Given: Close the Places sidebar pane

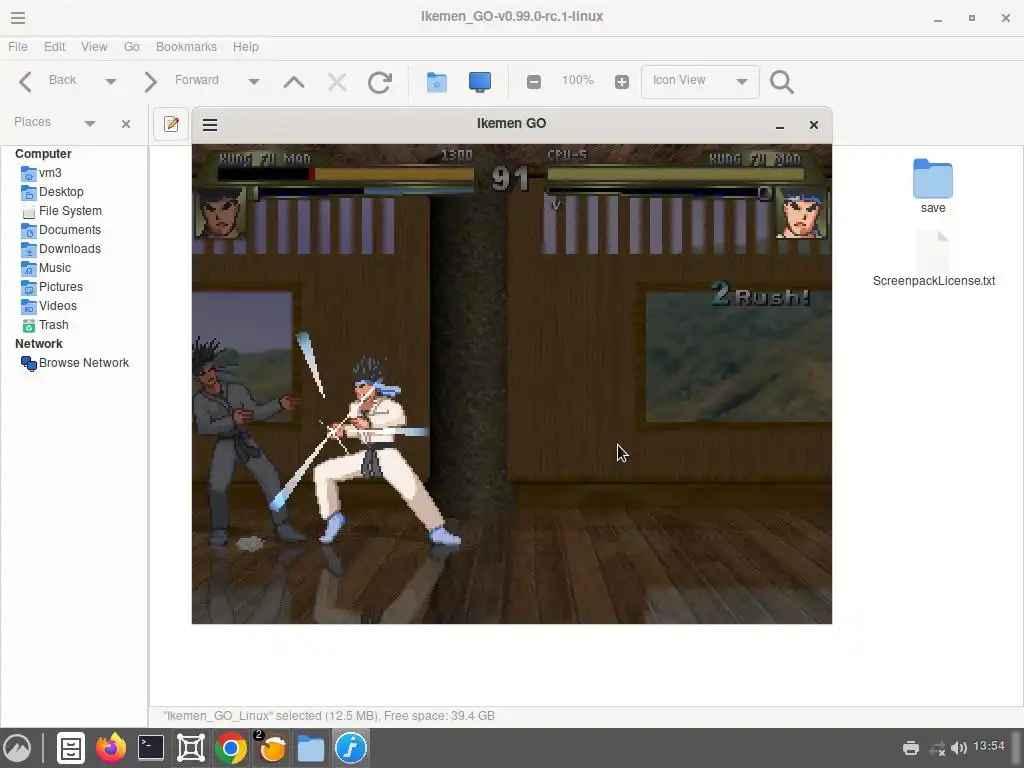Looking at the screenshot, I should click(126, 123).
